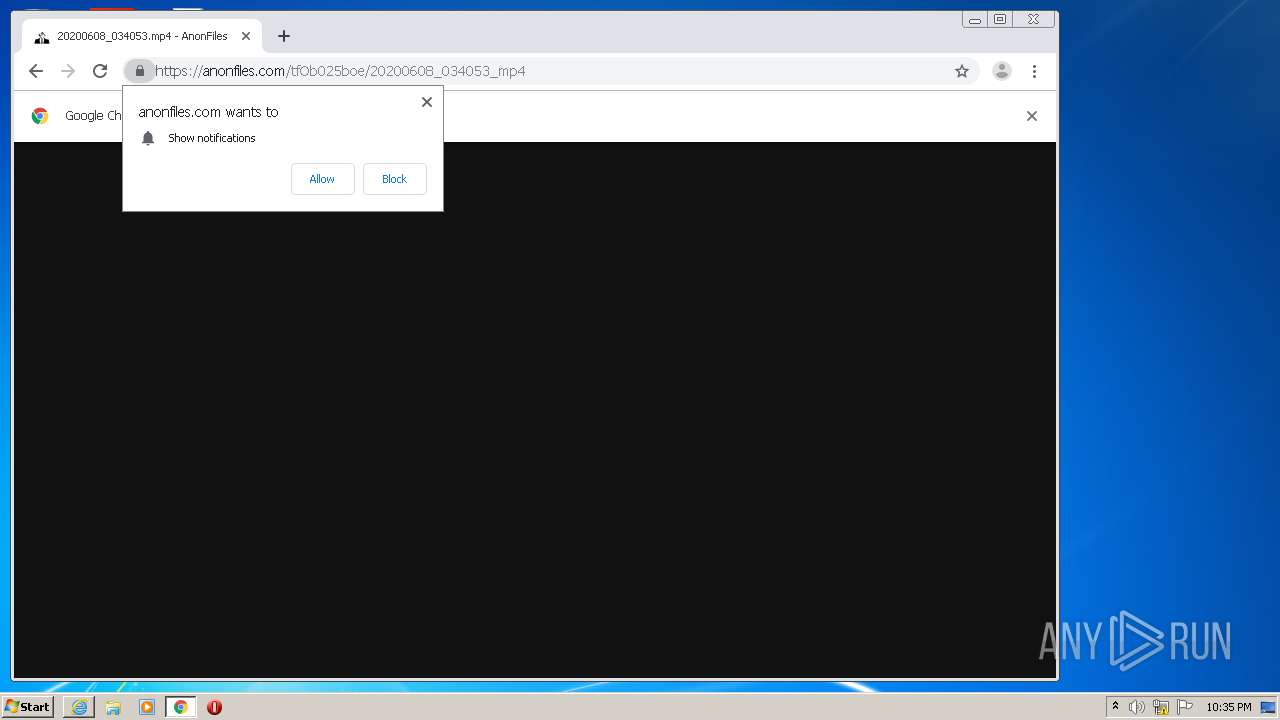This screenshot has width=1280, height=720.
Task: Bookmark this page with star icon
Action: point(962,71)
